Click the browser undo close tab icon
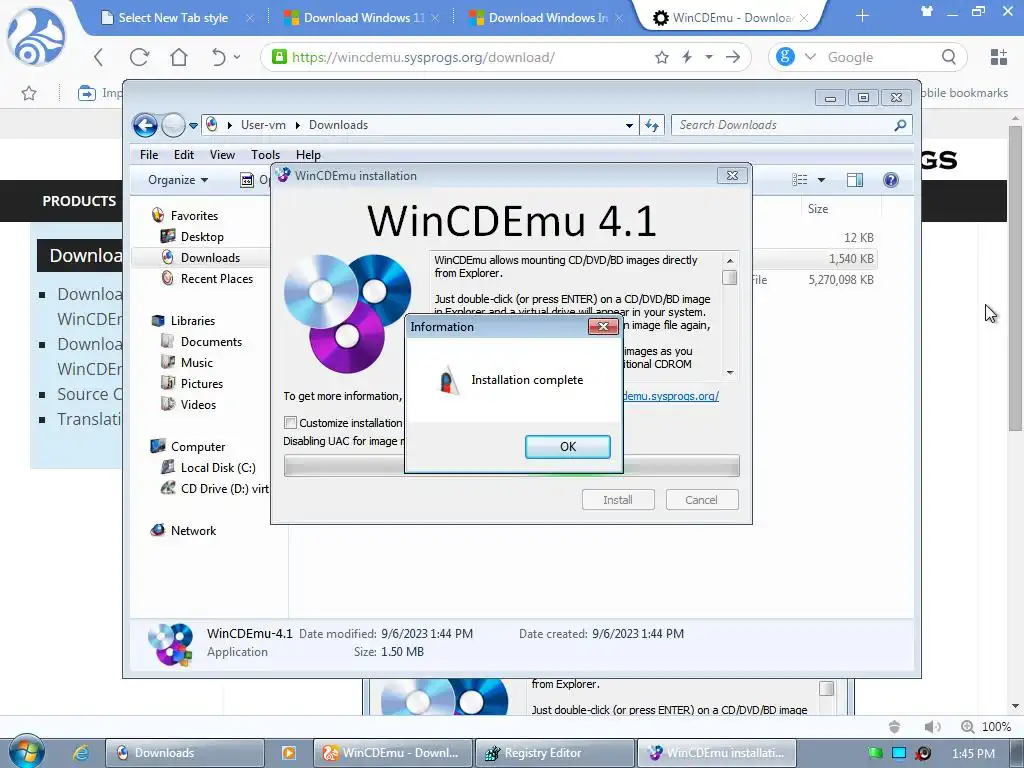This screenshot has width=1024, height=768. click(x=219, y=57)
